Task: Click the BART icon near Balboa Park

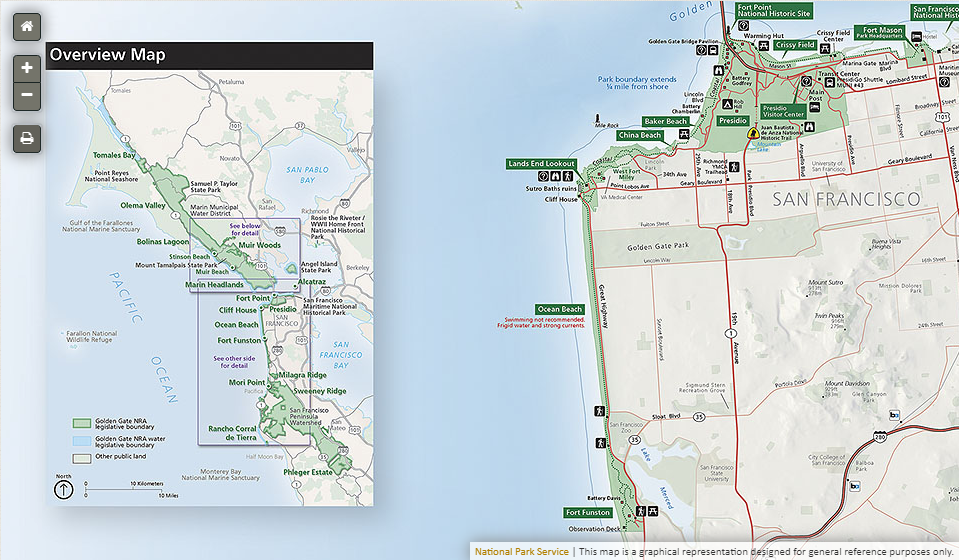Action: pos(854,487)
